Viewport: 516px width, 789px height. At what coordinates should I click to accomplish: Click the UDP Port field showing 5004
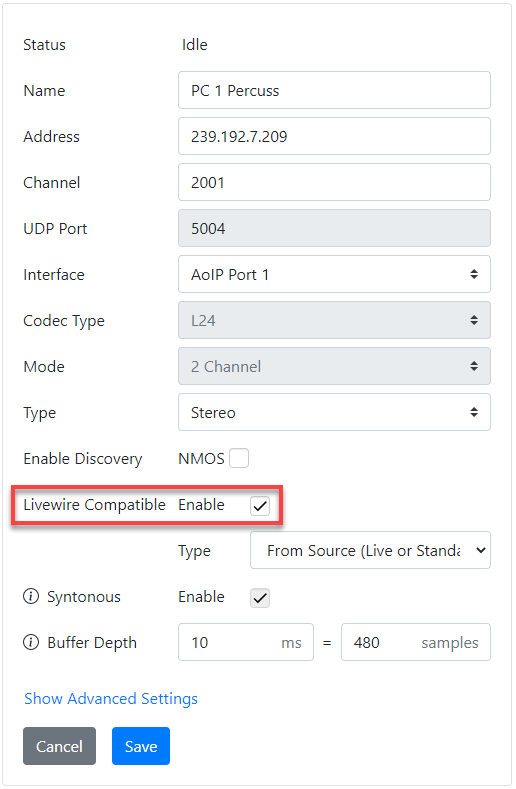click(334, 228)
